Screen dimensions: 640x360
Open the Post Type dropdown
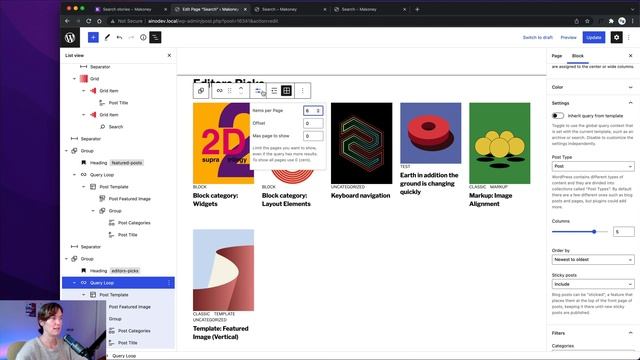593,166
